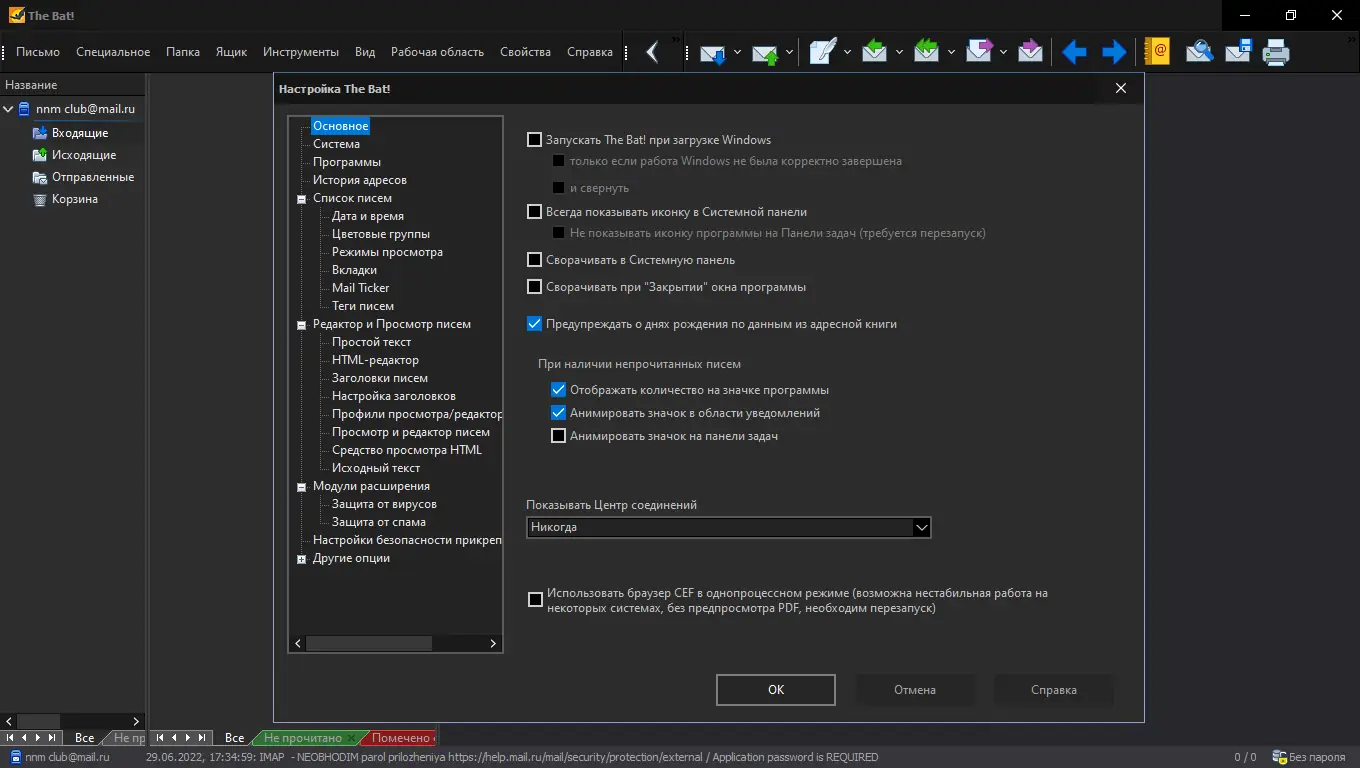Open the Reply All dropdown arrow

coord(952,52)
